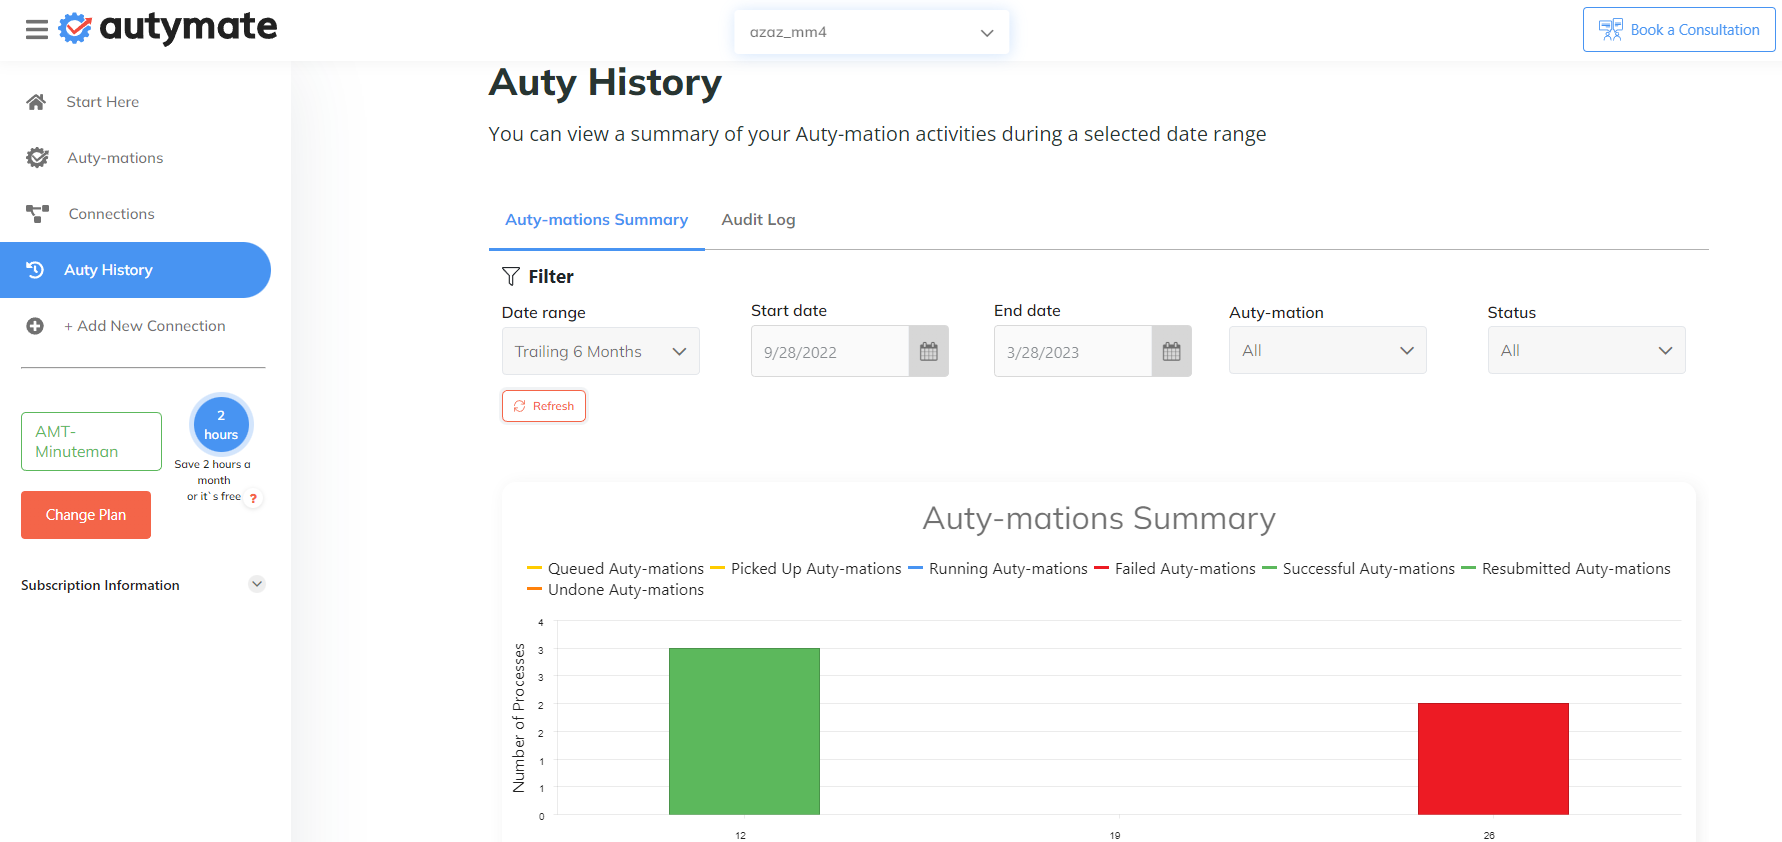Click the Add New Connection plus icon
The height and width of the screenshot is (842, 1782).
tap(35, 326)
